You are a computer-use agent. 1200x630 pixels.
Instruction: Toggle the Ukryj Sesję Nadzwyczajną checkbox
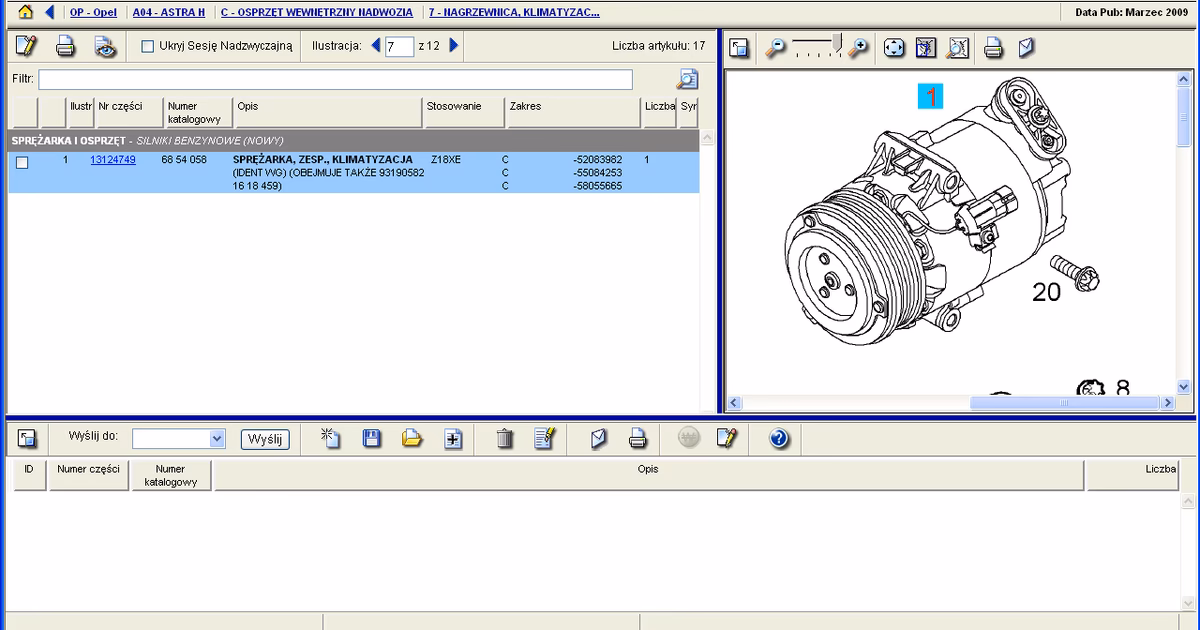coord(148,46)
